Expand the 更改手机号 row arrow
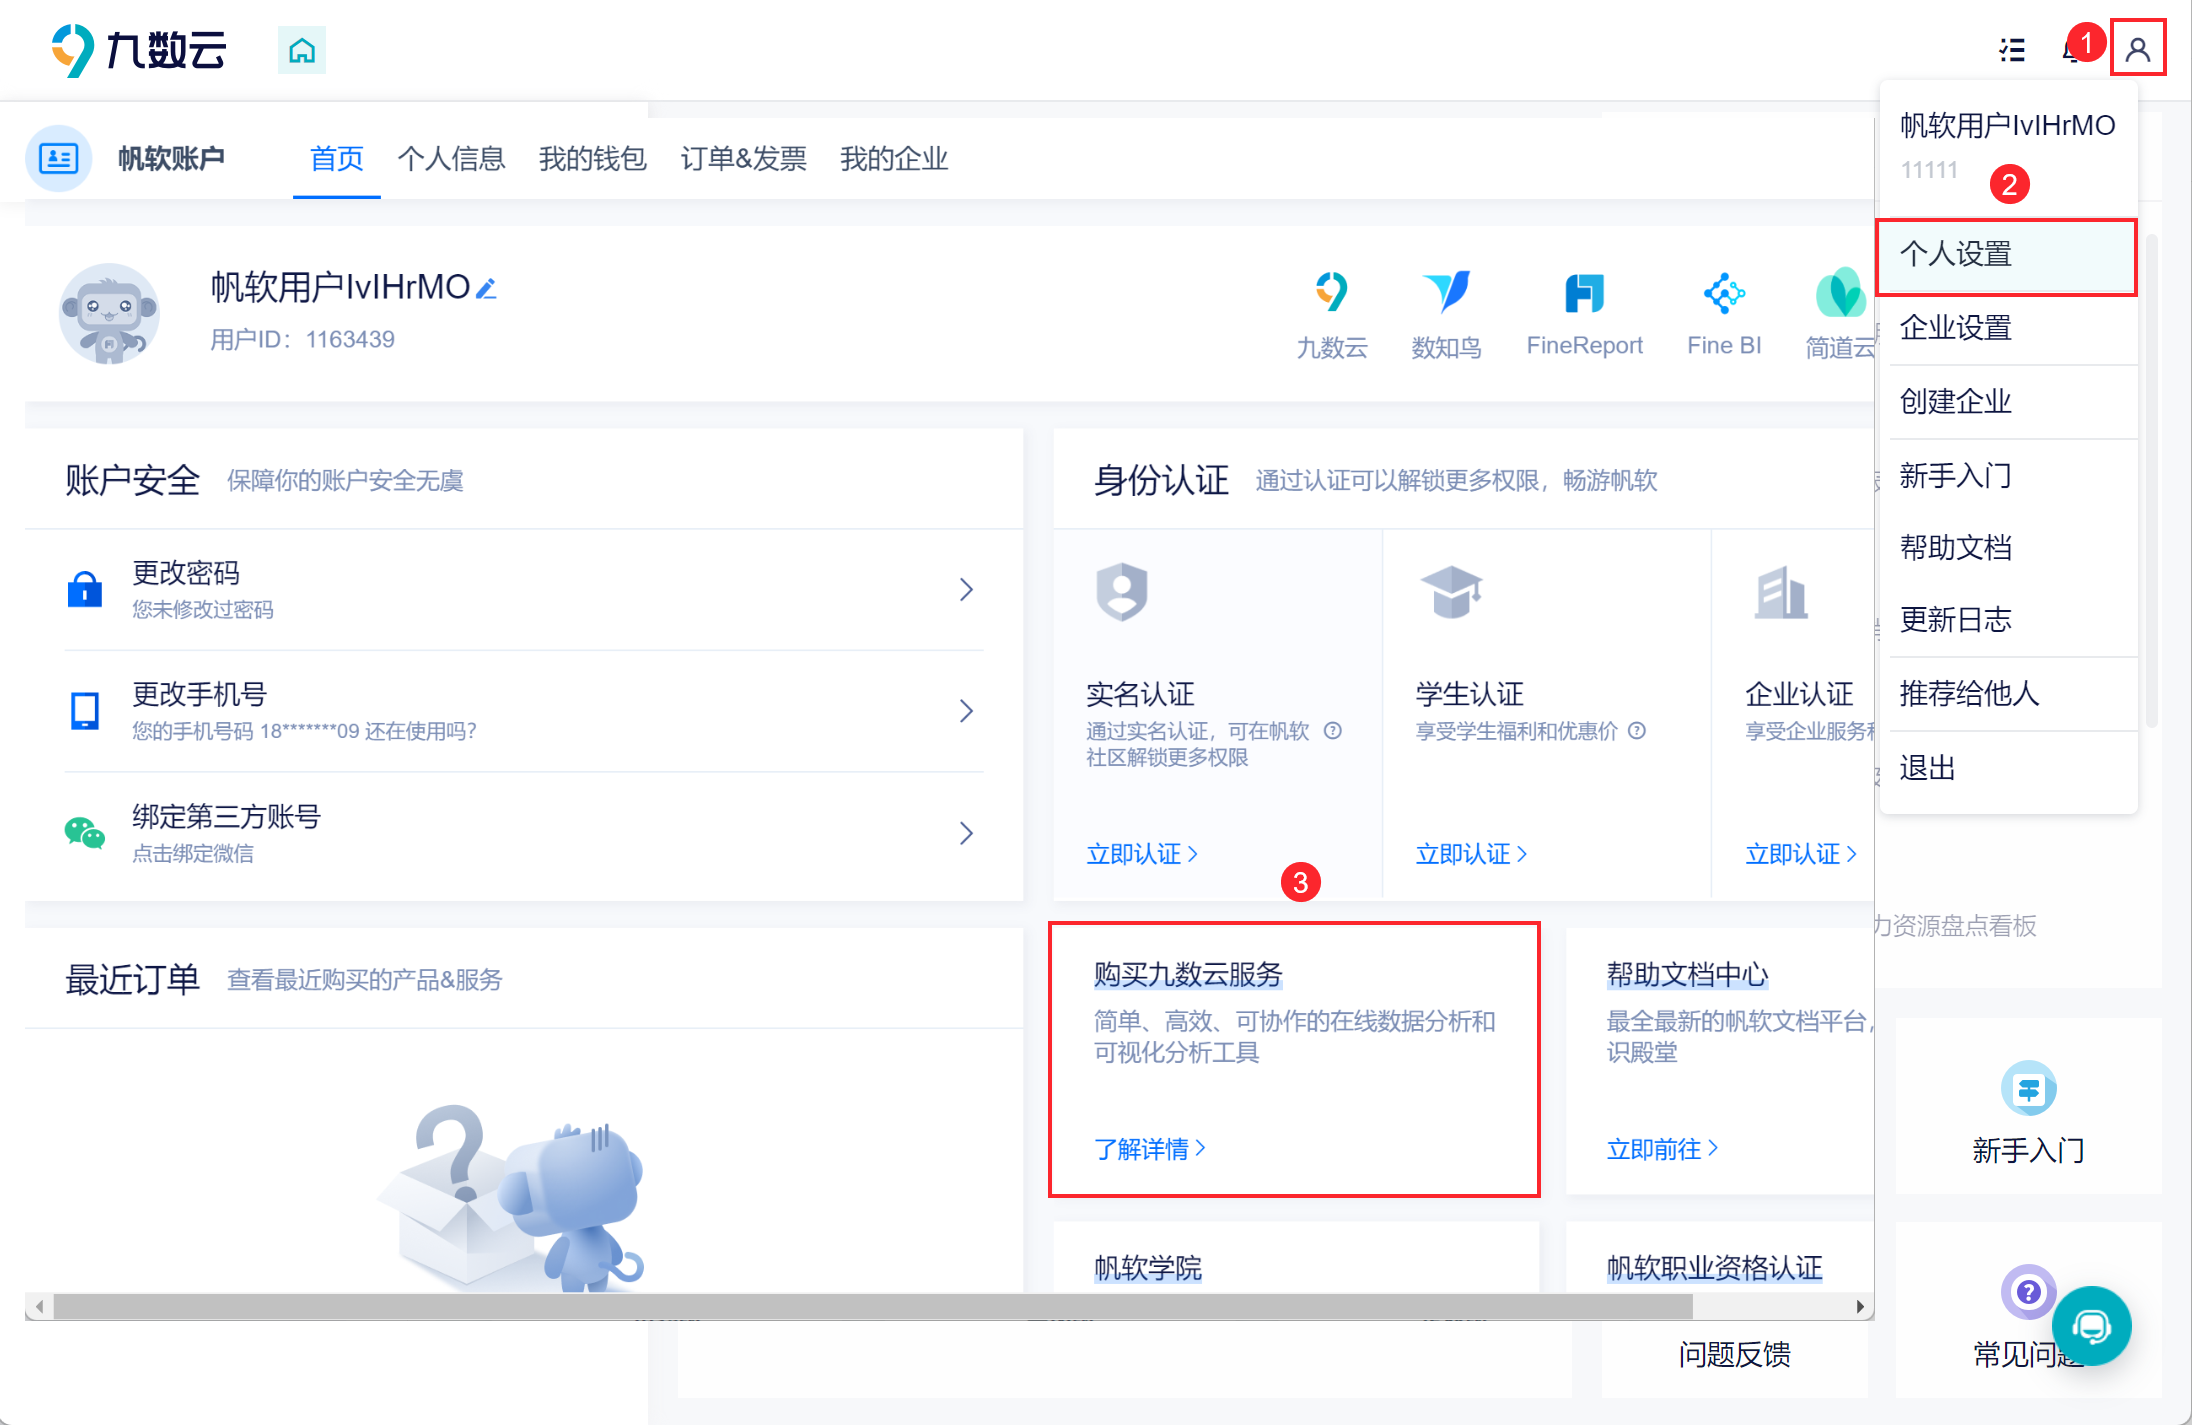2192x1425 pixels. pos(966,711)
